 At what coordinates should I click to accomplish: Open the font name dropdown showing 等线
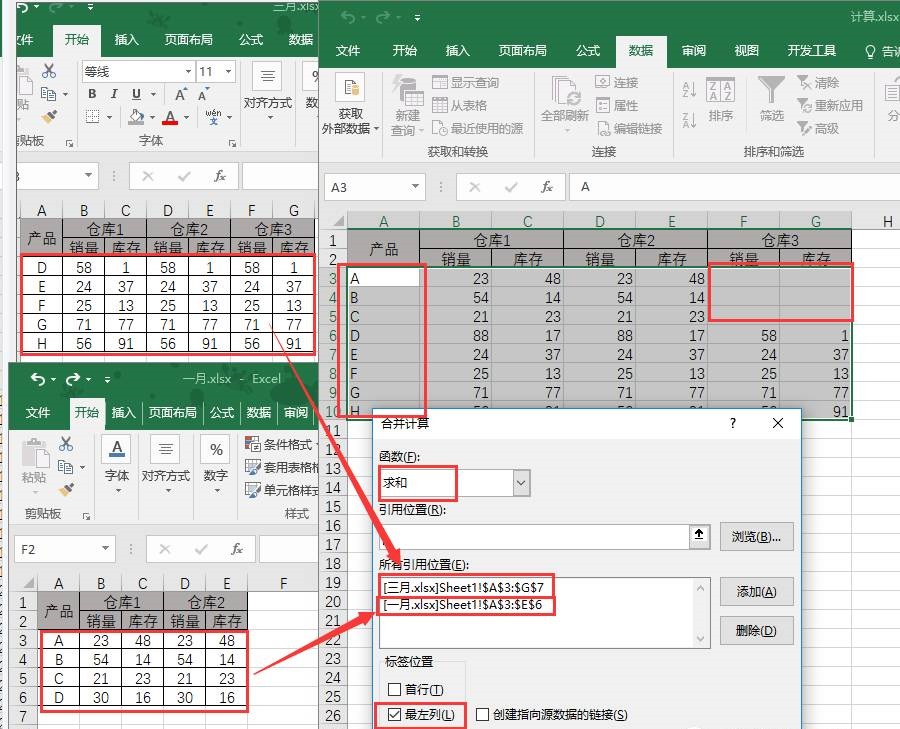coord(188,72)
